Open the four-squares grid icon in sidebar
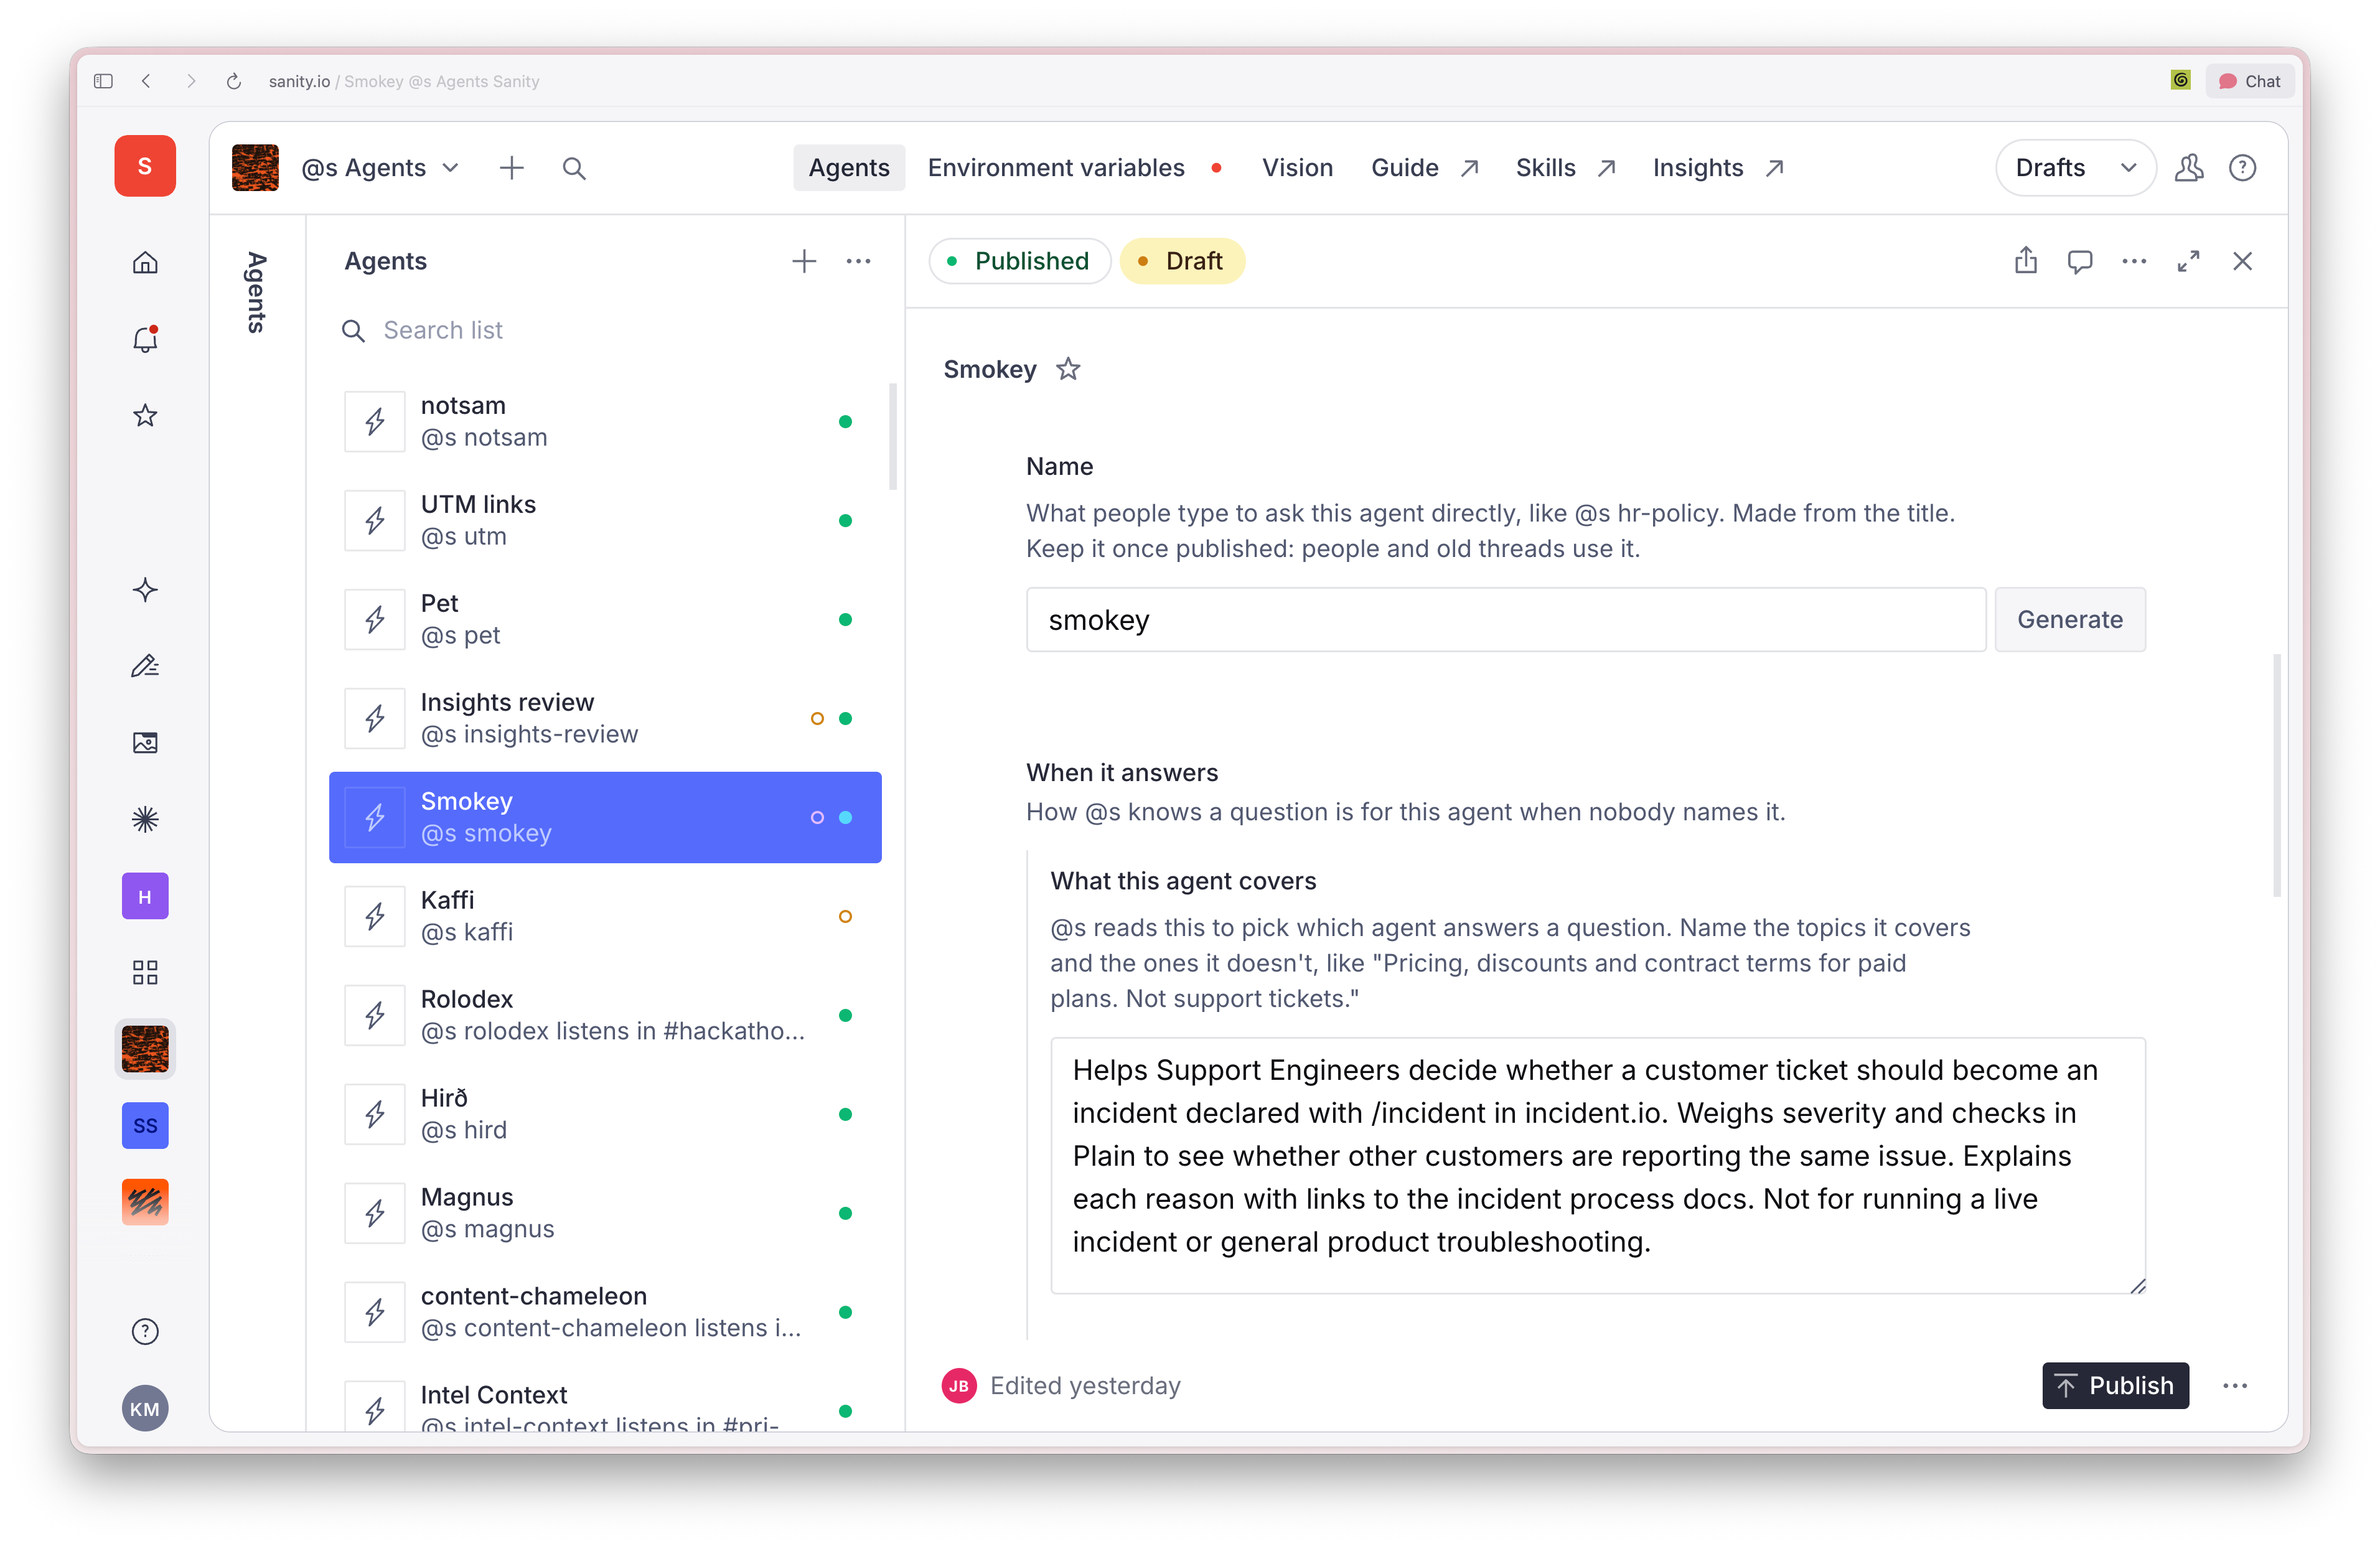This screenshot has height=1546, width=2380. [145, 973]
